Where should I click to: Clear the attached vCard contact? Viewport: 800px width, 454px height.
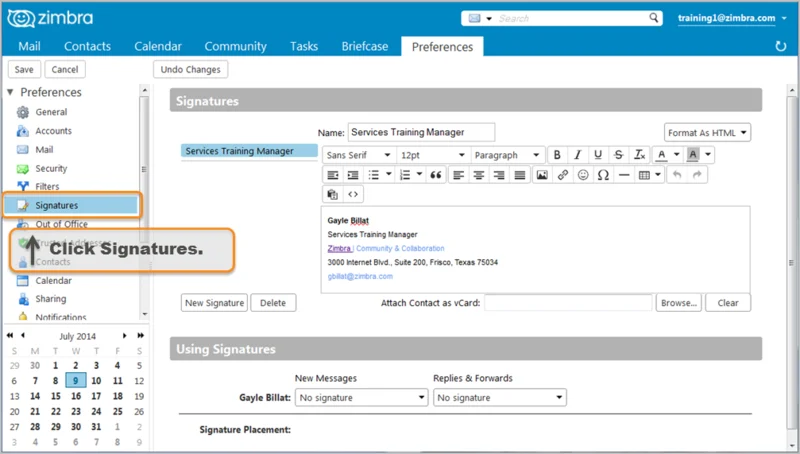728,302
